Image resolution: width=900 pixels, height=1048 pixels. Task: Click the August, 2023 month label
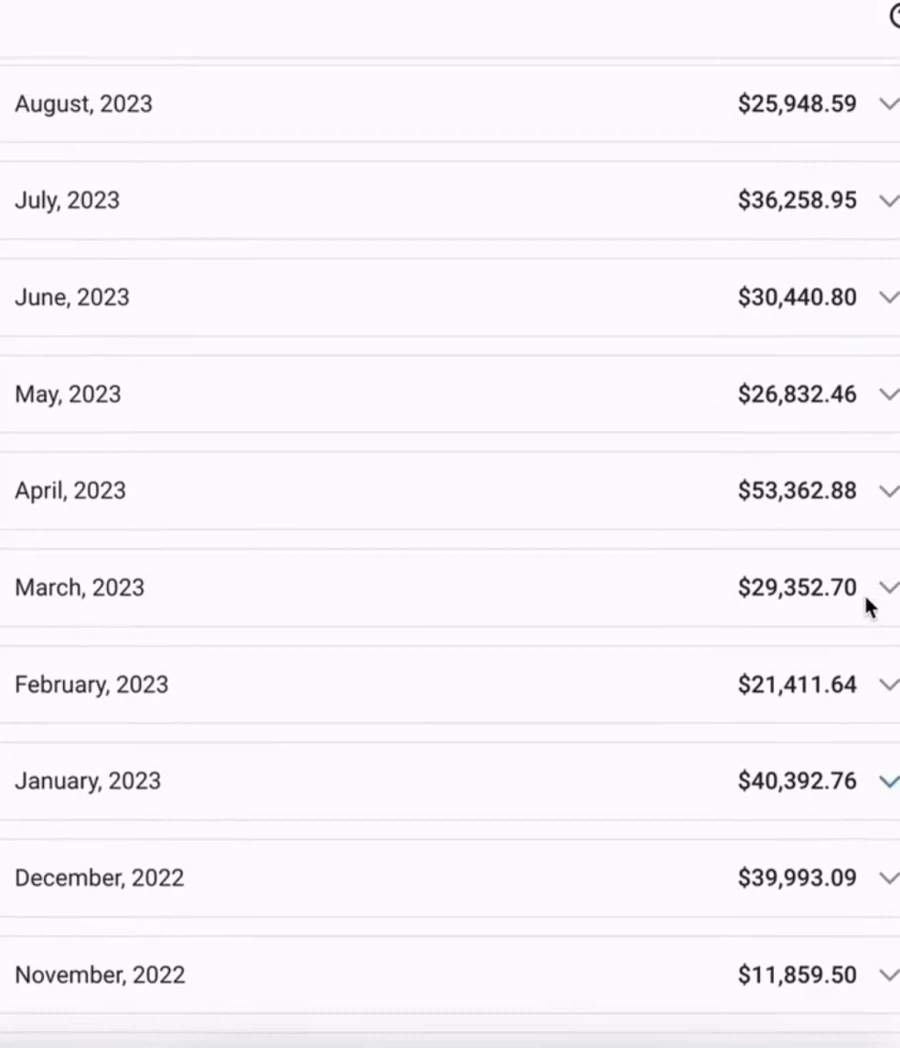(83, 104)
